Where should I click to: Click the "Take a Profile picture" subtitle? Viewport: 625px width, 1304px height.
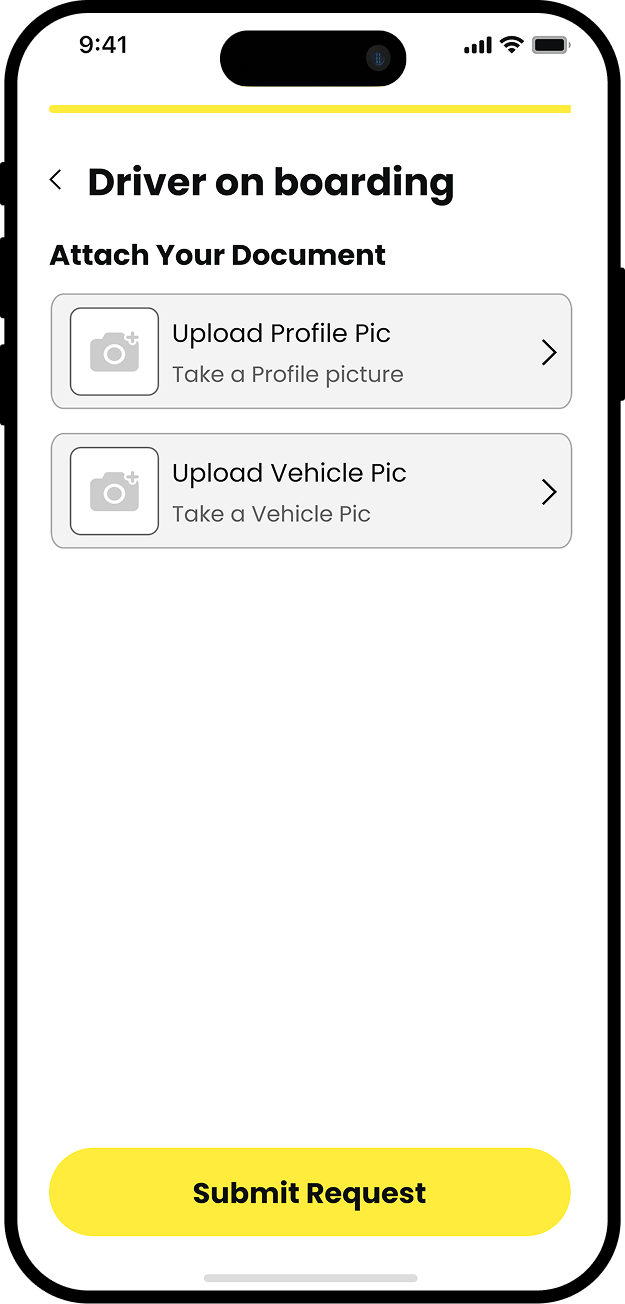point(288,375)
